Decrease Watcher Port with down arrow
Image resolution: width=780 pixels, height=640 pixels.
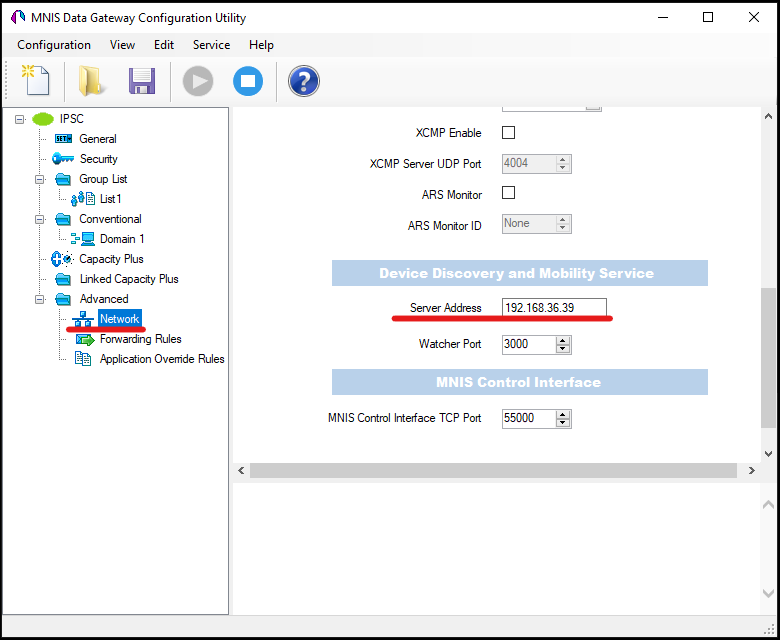pos(563,349)
